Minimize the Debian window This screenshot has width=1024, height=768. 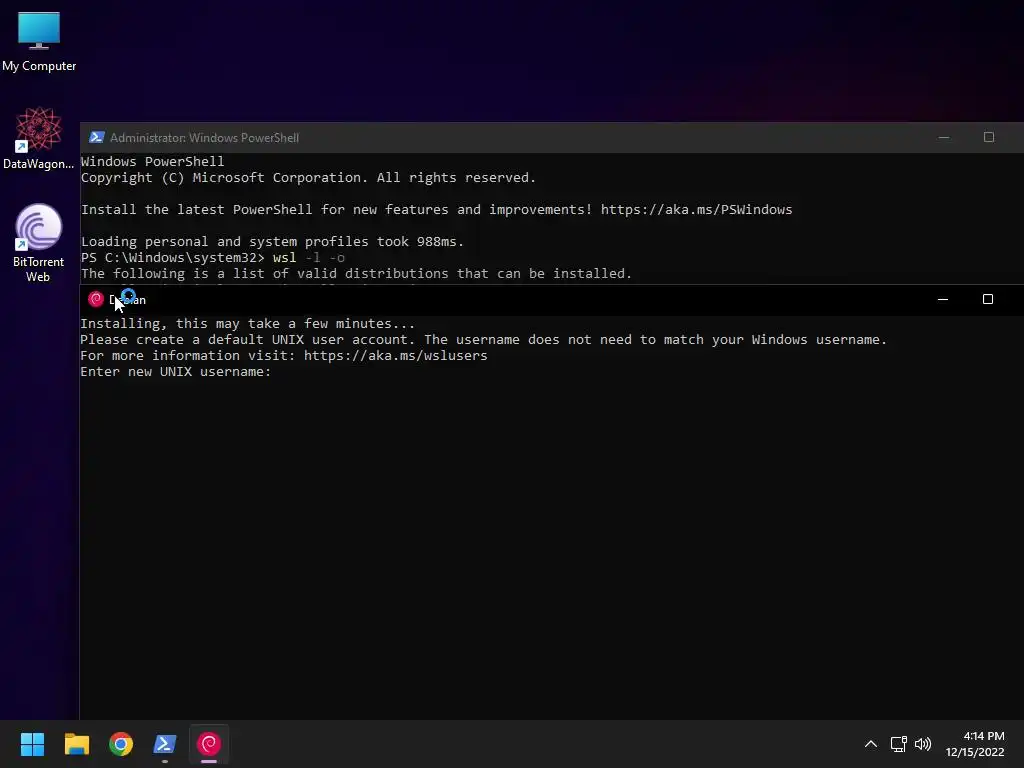point(942,299)
